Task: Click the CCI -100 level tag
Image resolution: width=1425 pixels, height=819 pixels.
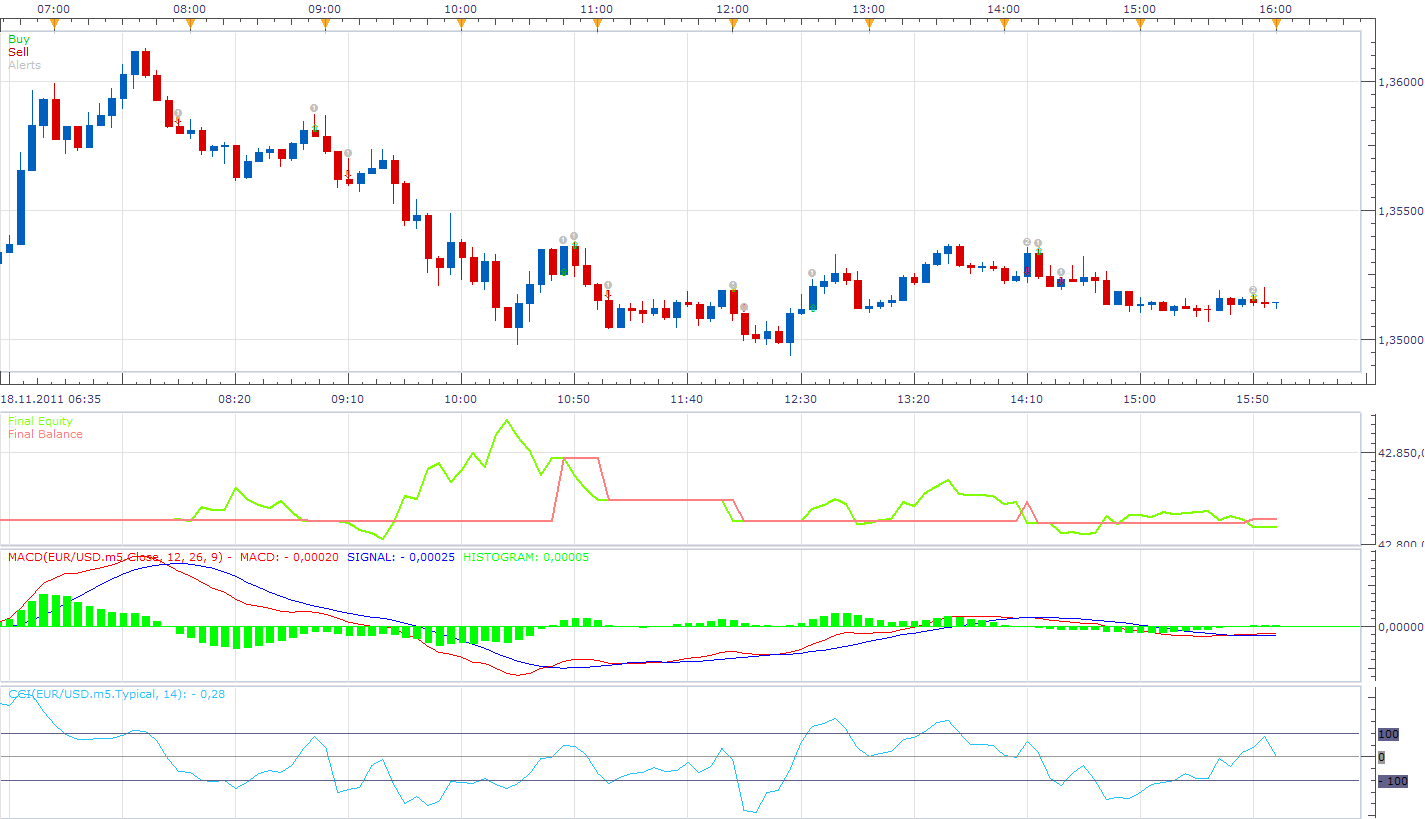Action: coord(1392,780)
